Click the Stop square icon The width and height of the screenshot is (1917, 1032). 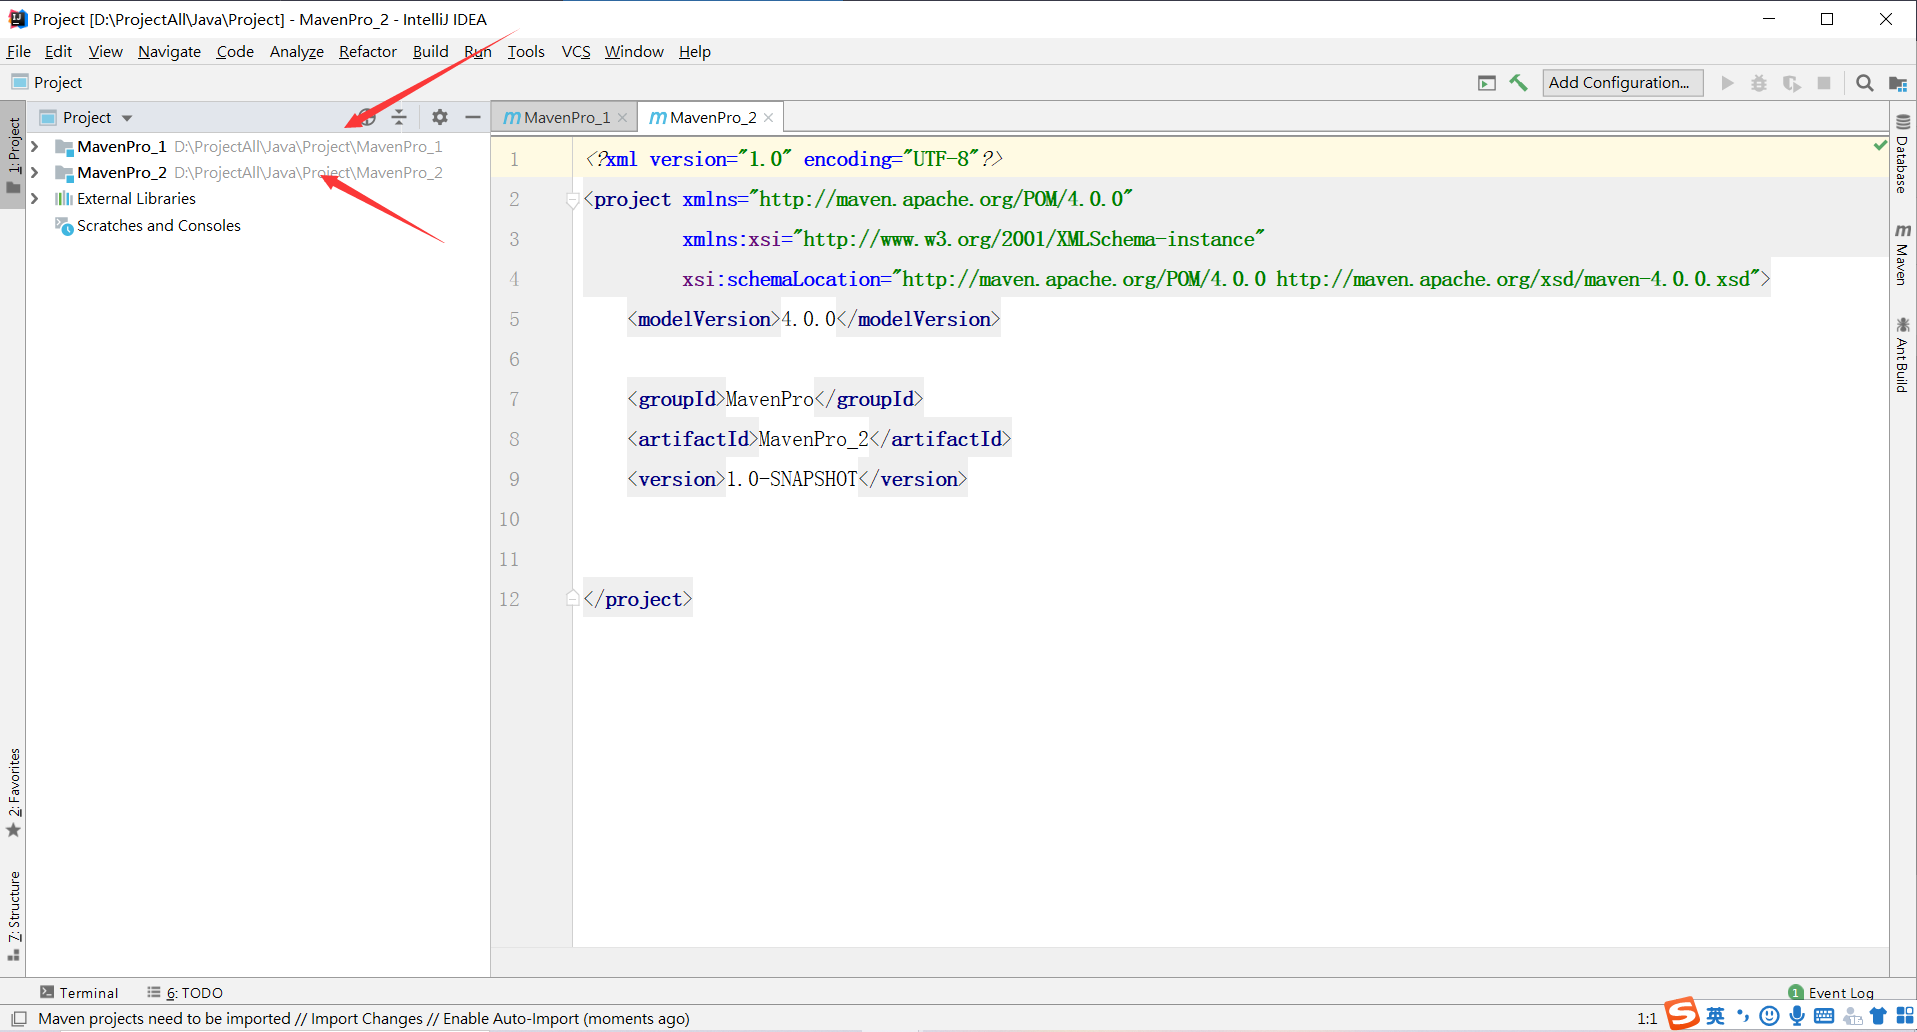[1824, 83]
